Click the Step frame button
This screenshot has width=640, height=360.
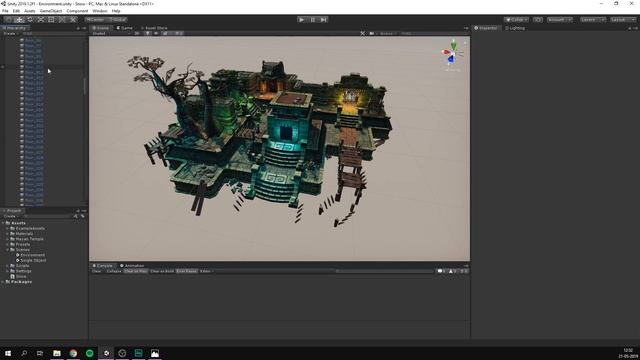point(323,20)
